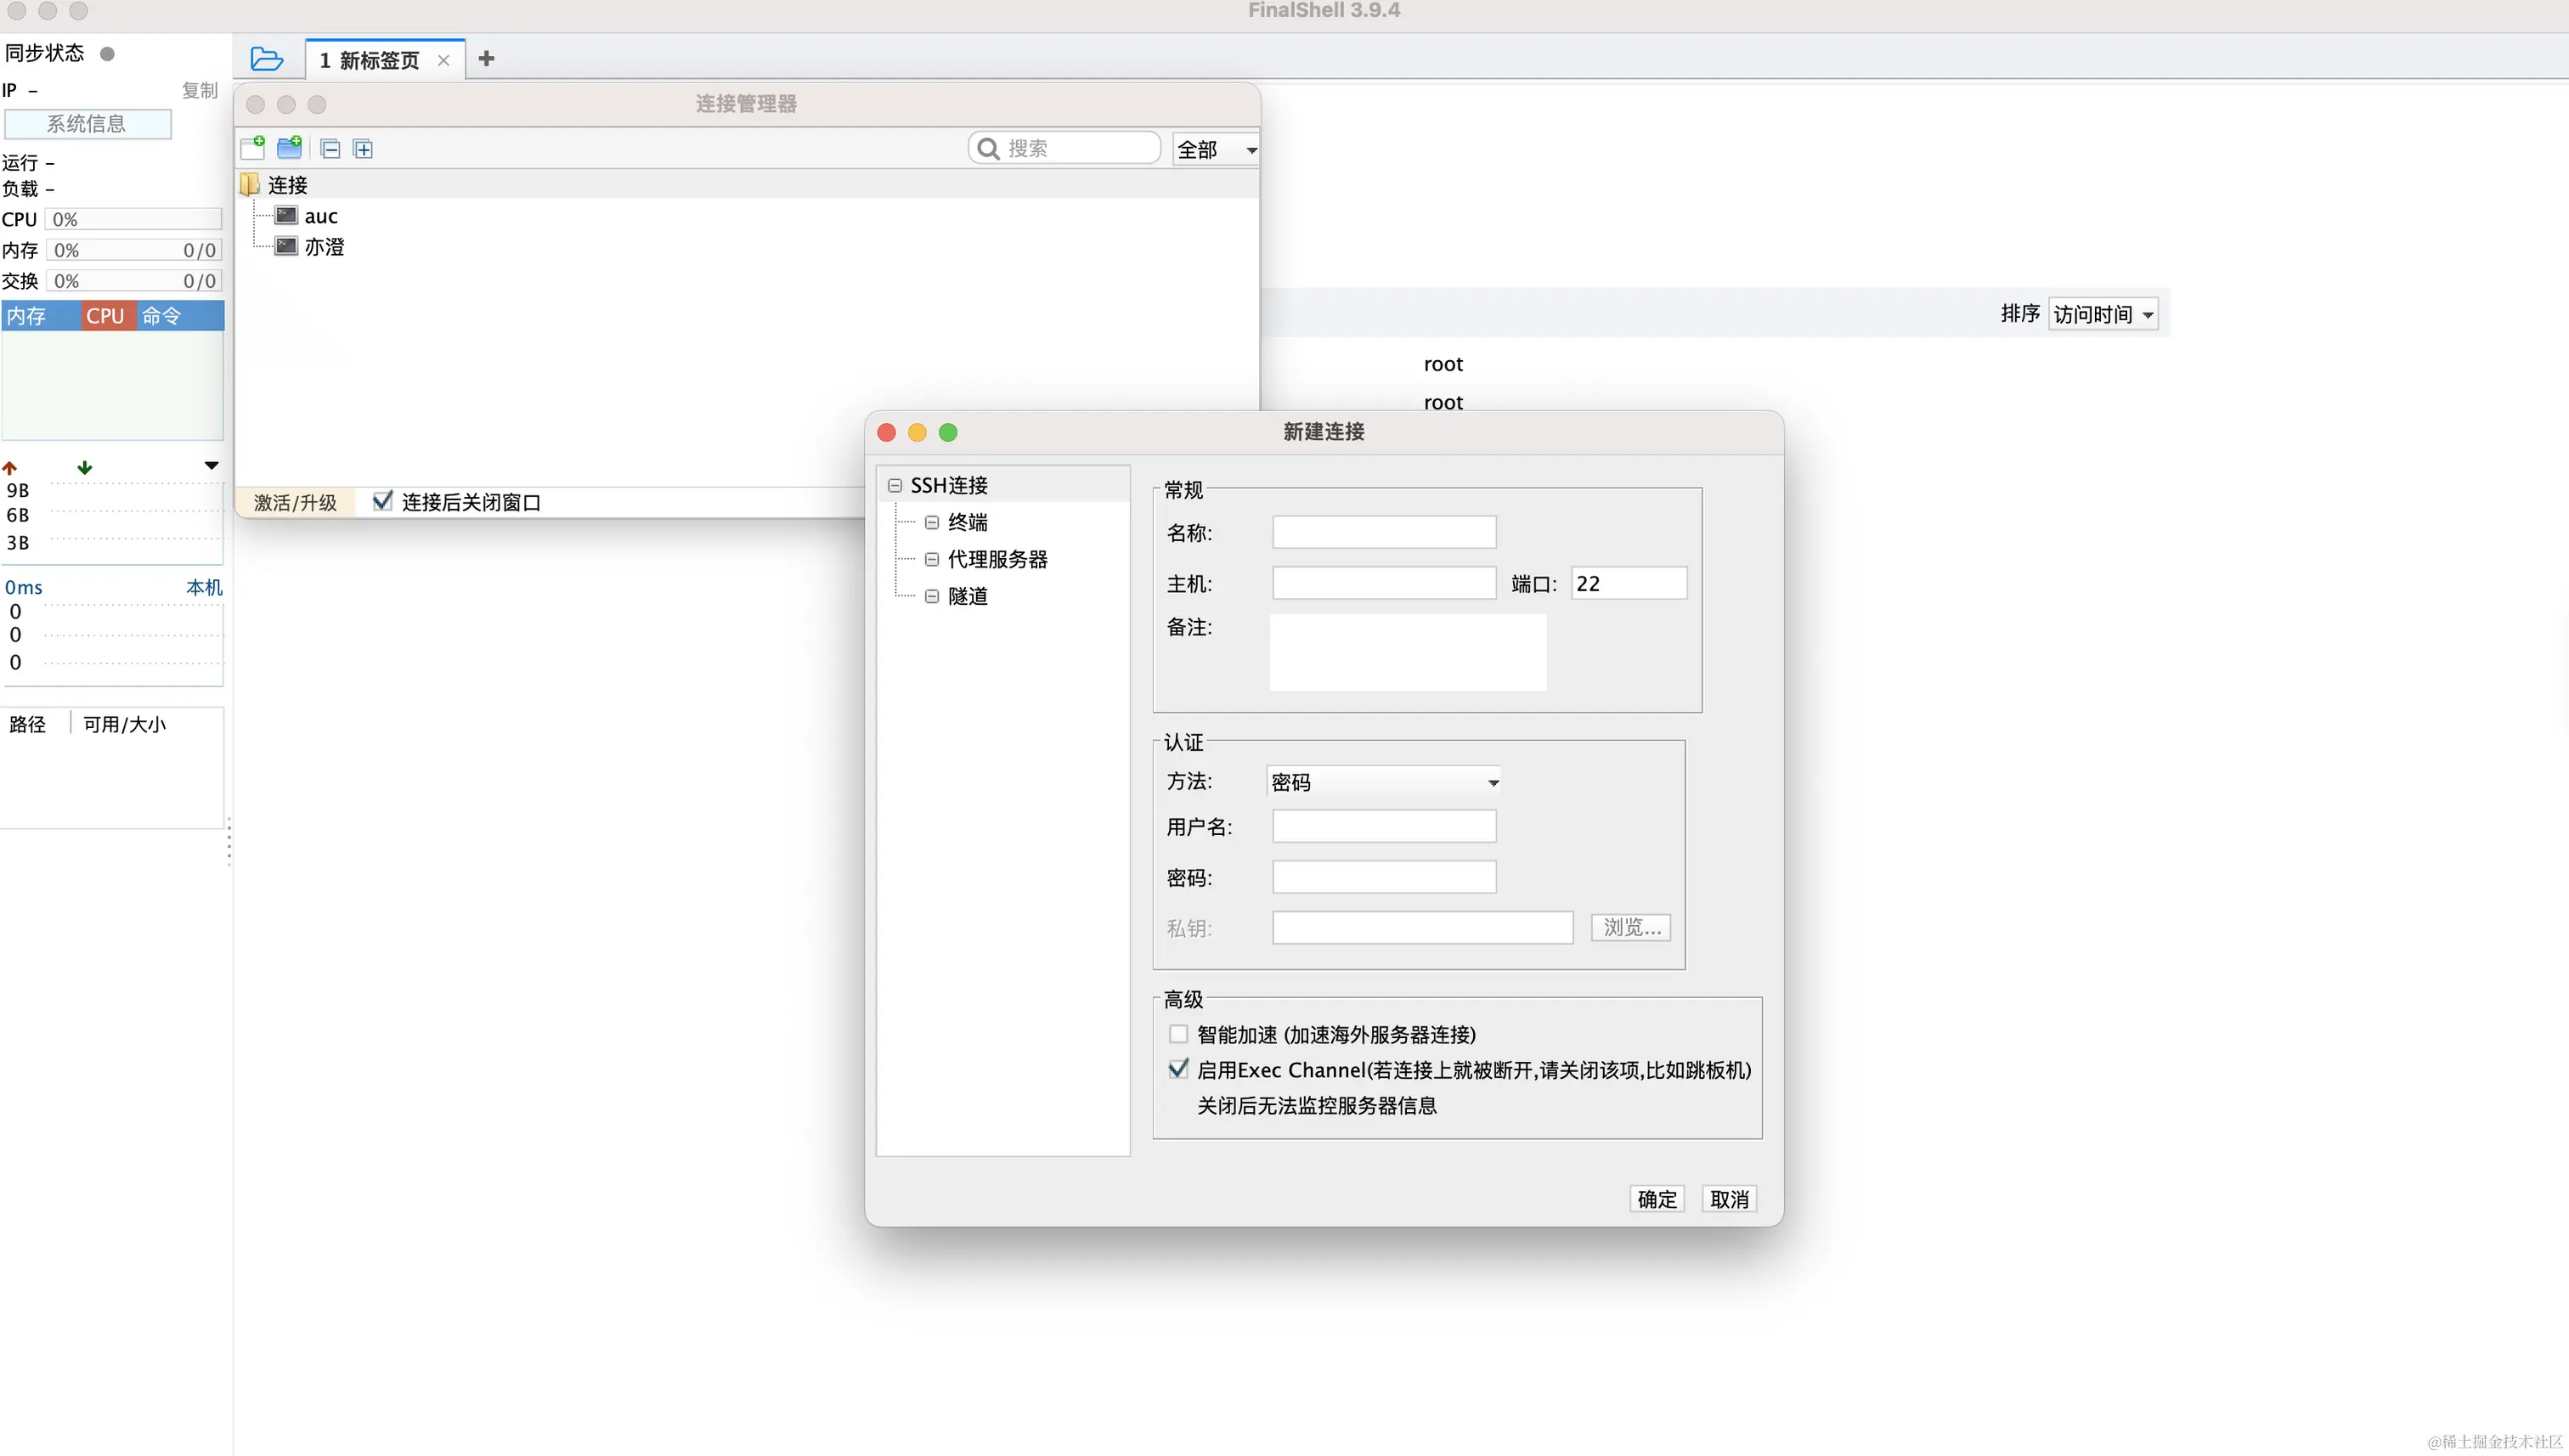
Task: Click the new SSH connection icon
Action: (253, 148)
